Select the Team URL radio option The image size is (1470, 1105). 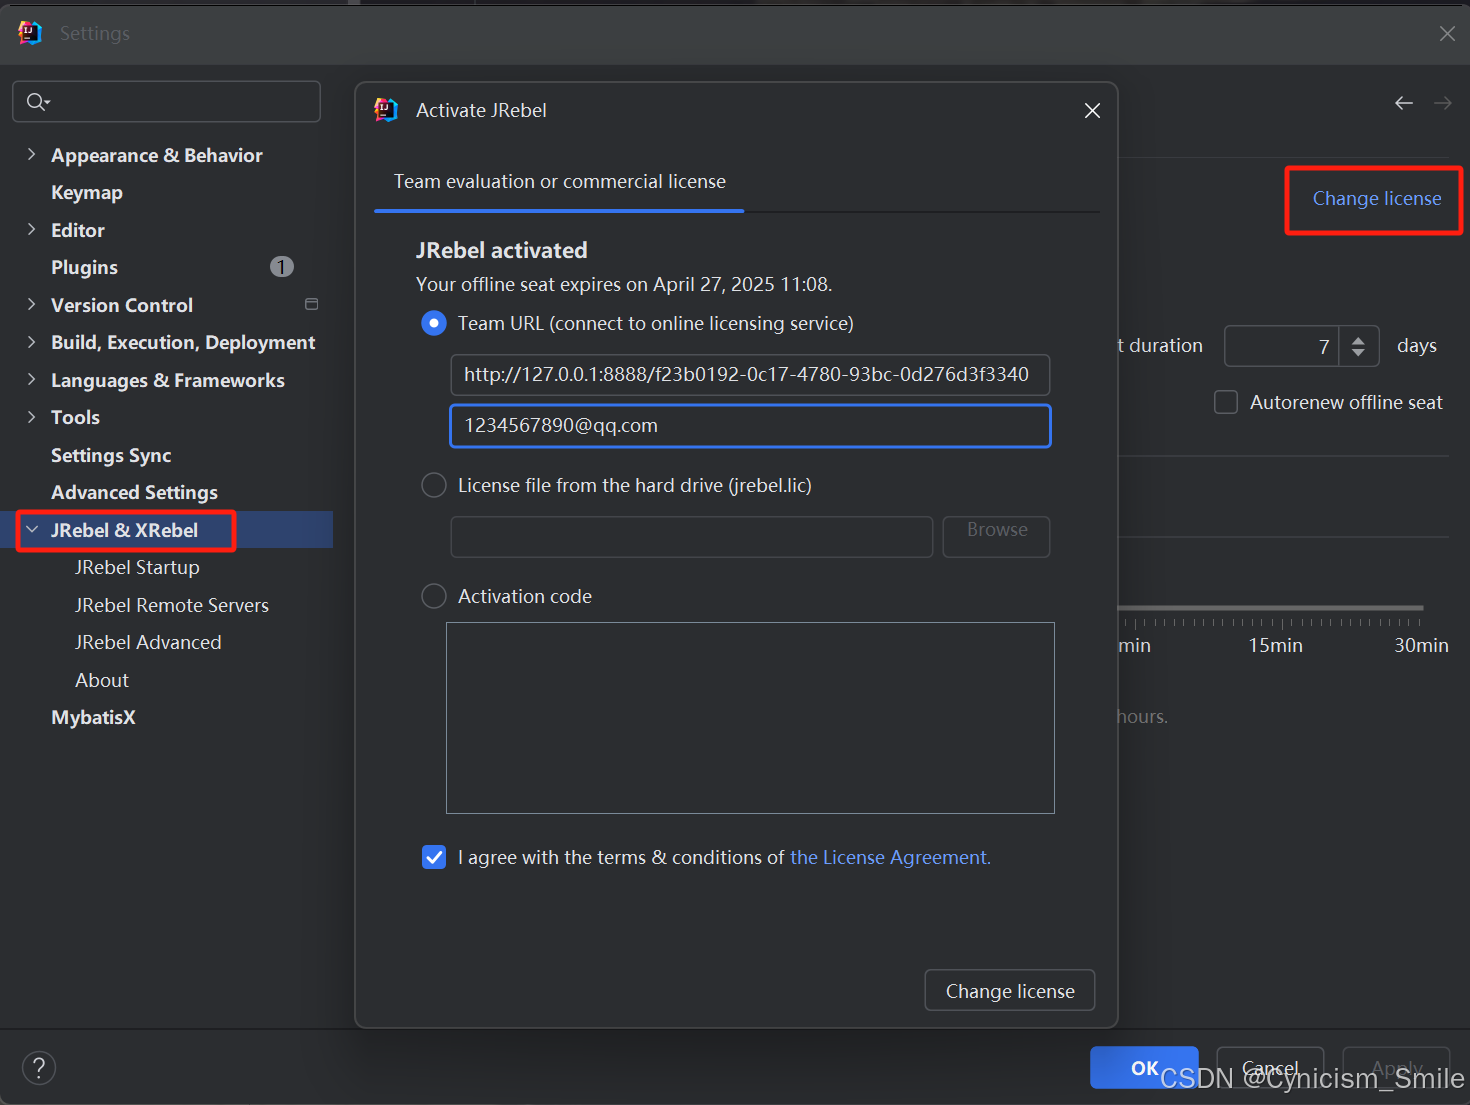tap(434, 323)
